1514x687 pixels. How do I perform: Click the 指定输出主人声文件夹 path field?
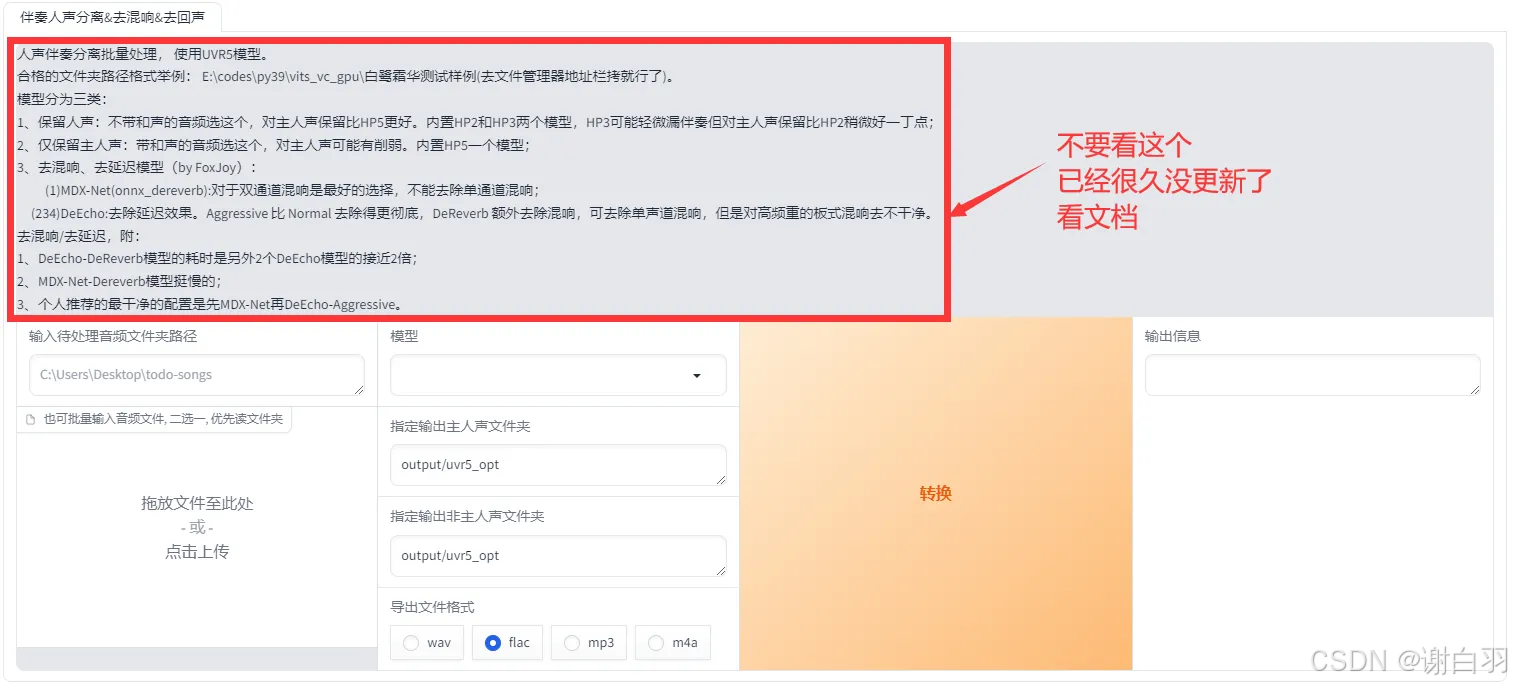[558, 465]
